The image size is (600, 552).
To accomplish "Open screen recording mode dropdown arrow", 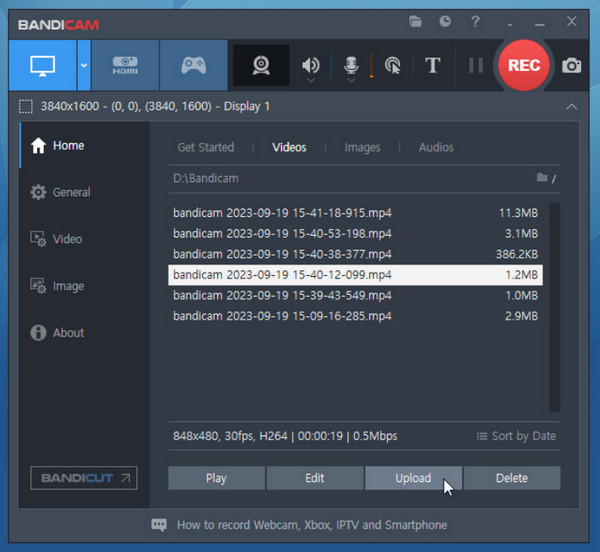I will pos(84,65).
